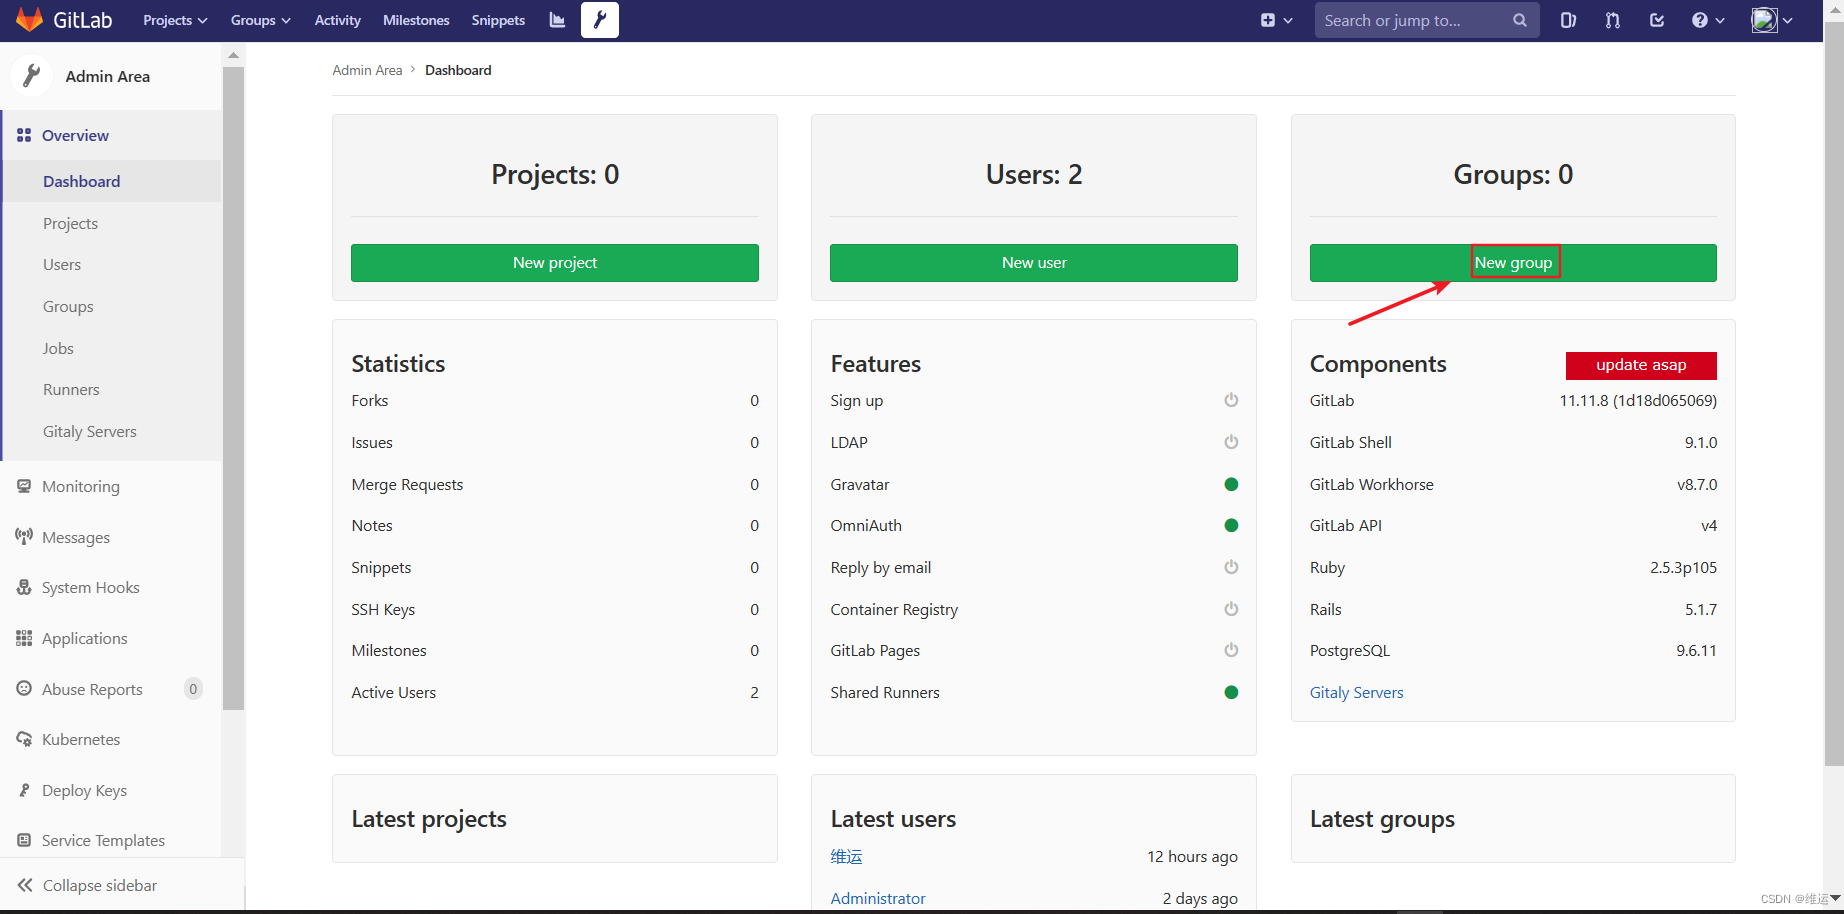Open the 维运 user link
This screenshot has width=1844, height=914.
846,856
